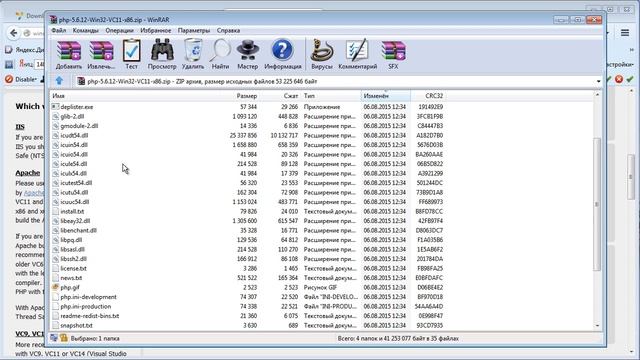Select the file icuio54.dll
The height and width of the screenshot is (360, 640).
(x=74, y=154)
